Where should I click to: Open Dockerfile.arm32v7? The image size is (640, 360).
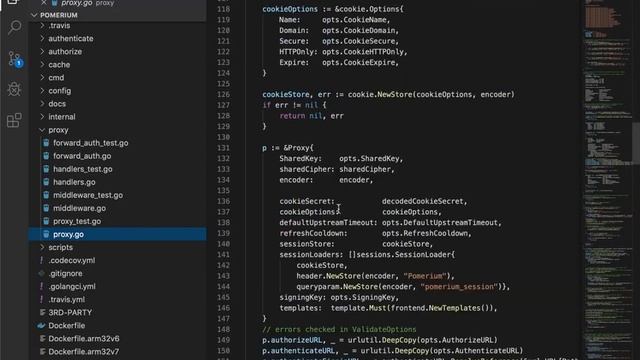pyautogui.click(x=84, y=352)
